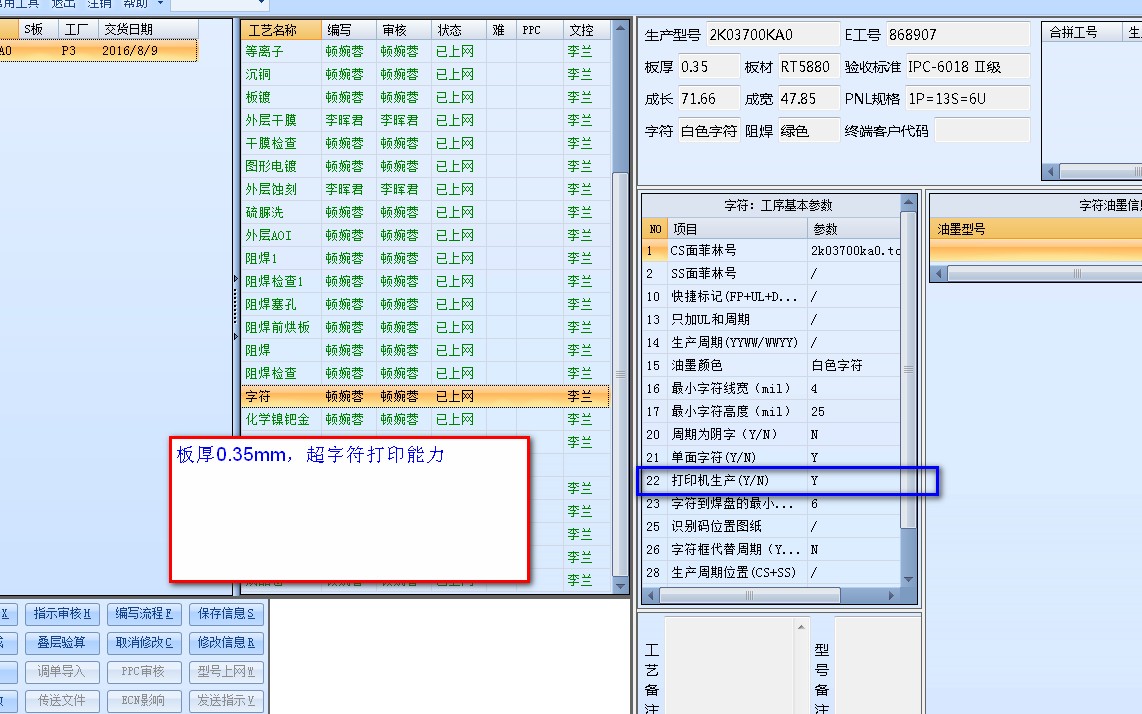1142x714 pixels.
Task: Click the 合拼工号 column header
Action: [x=1082, y=32]
